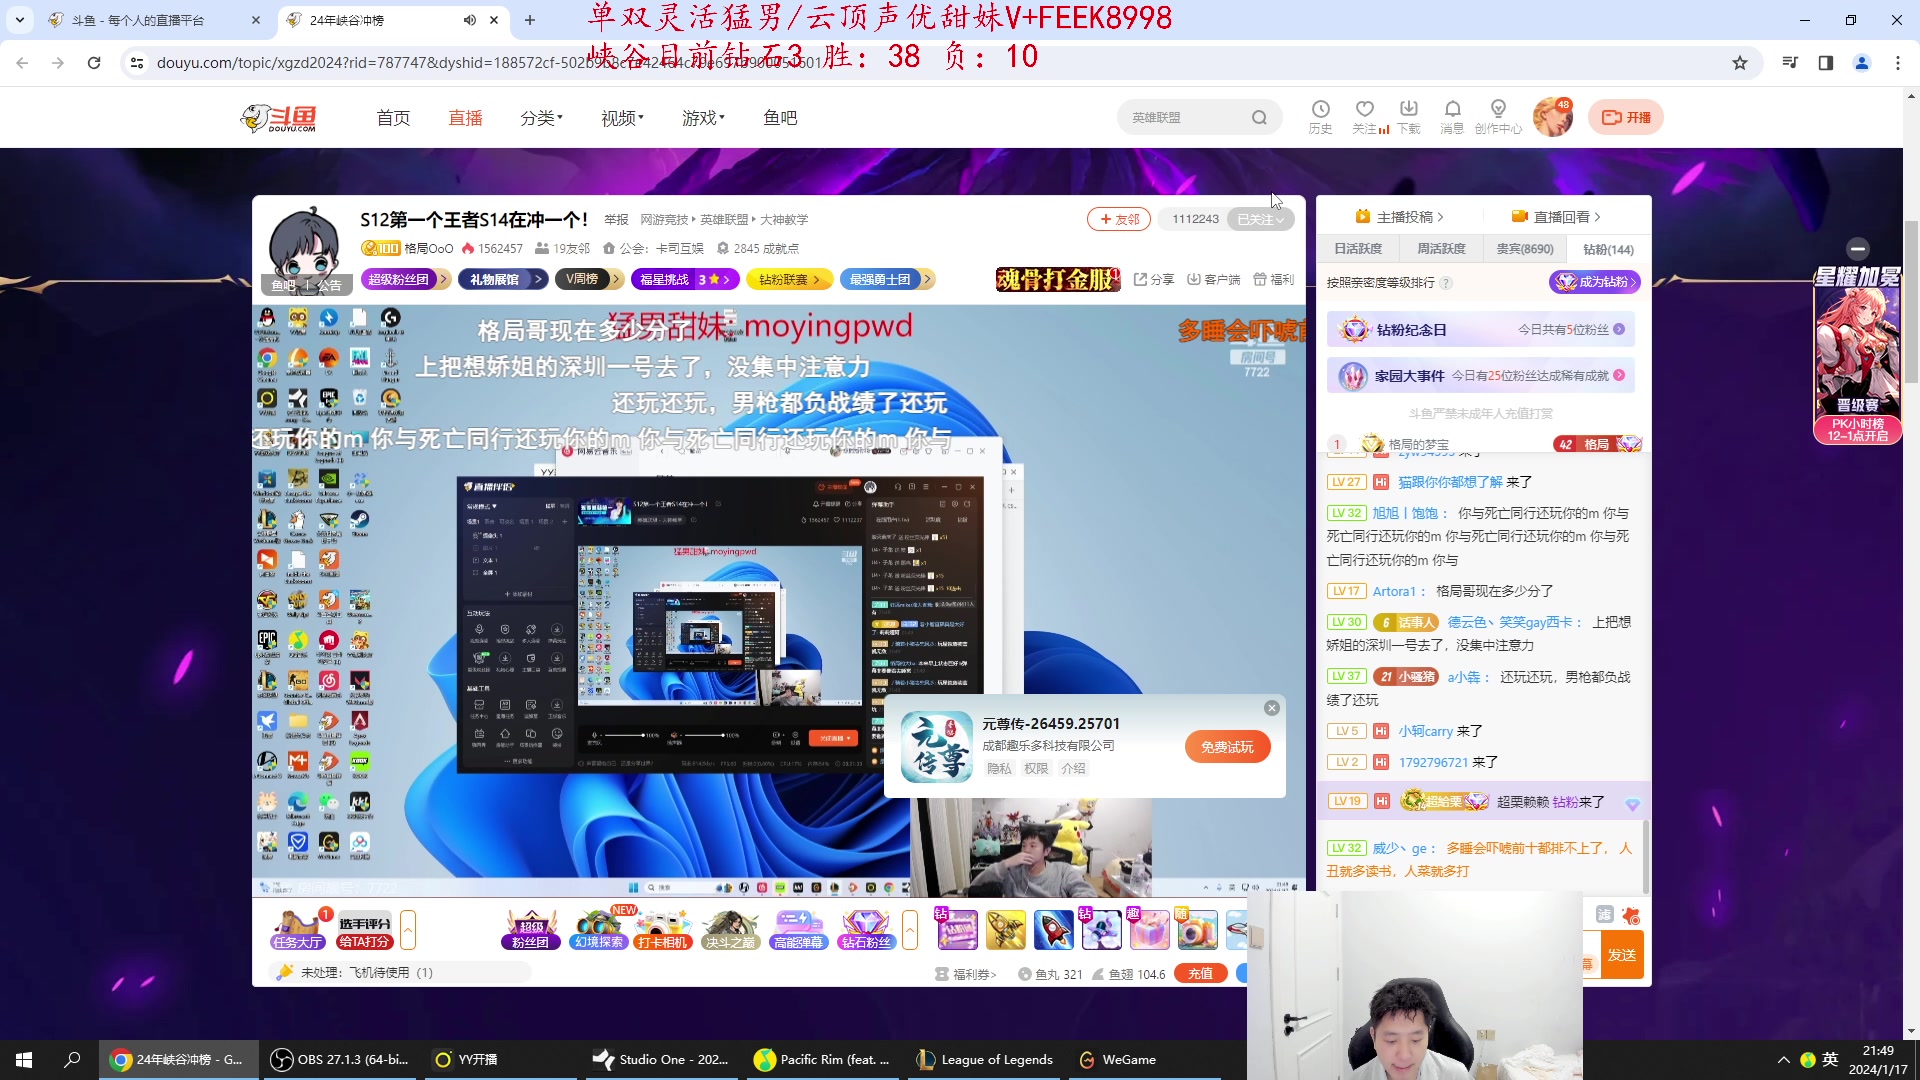Click the 分享 share icon
Viewport: 1920px width, 1080px height.
click(1154, 279)
